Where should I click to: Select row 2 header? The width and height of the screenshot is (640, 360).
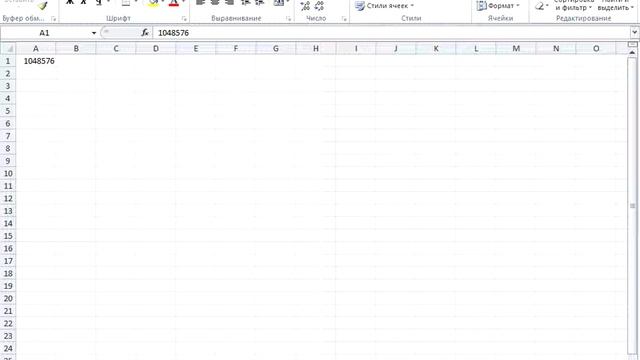8,73
